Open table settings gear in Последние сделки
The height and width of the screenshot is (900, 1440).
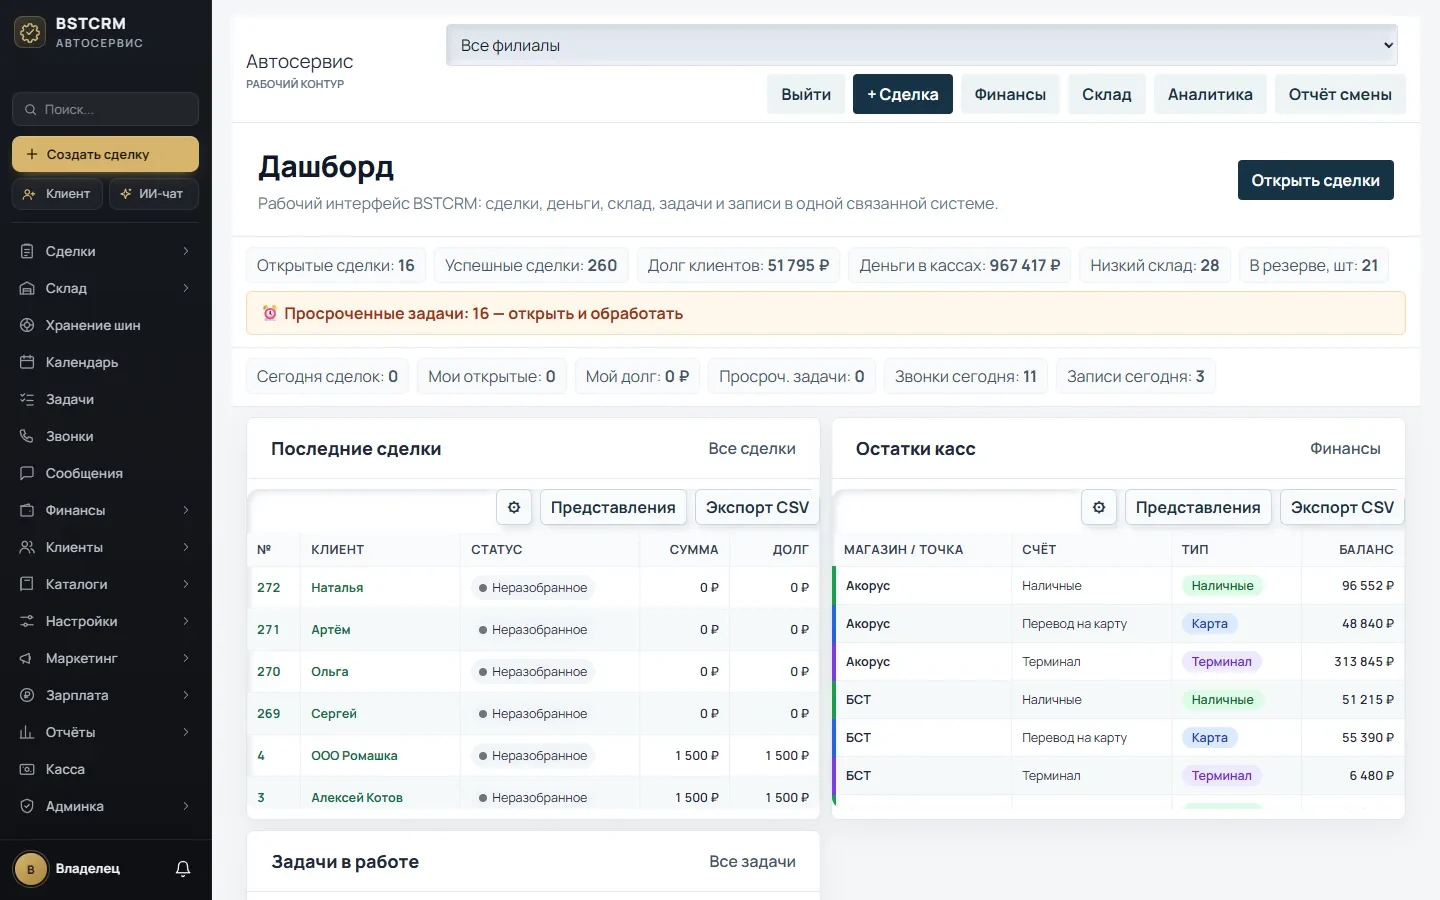514,507
